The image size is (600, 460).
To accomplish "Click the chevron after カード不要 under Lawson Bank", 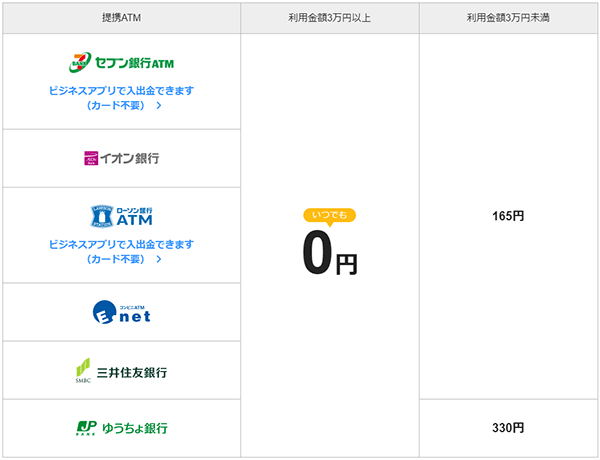I will tap(159, 259).
